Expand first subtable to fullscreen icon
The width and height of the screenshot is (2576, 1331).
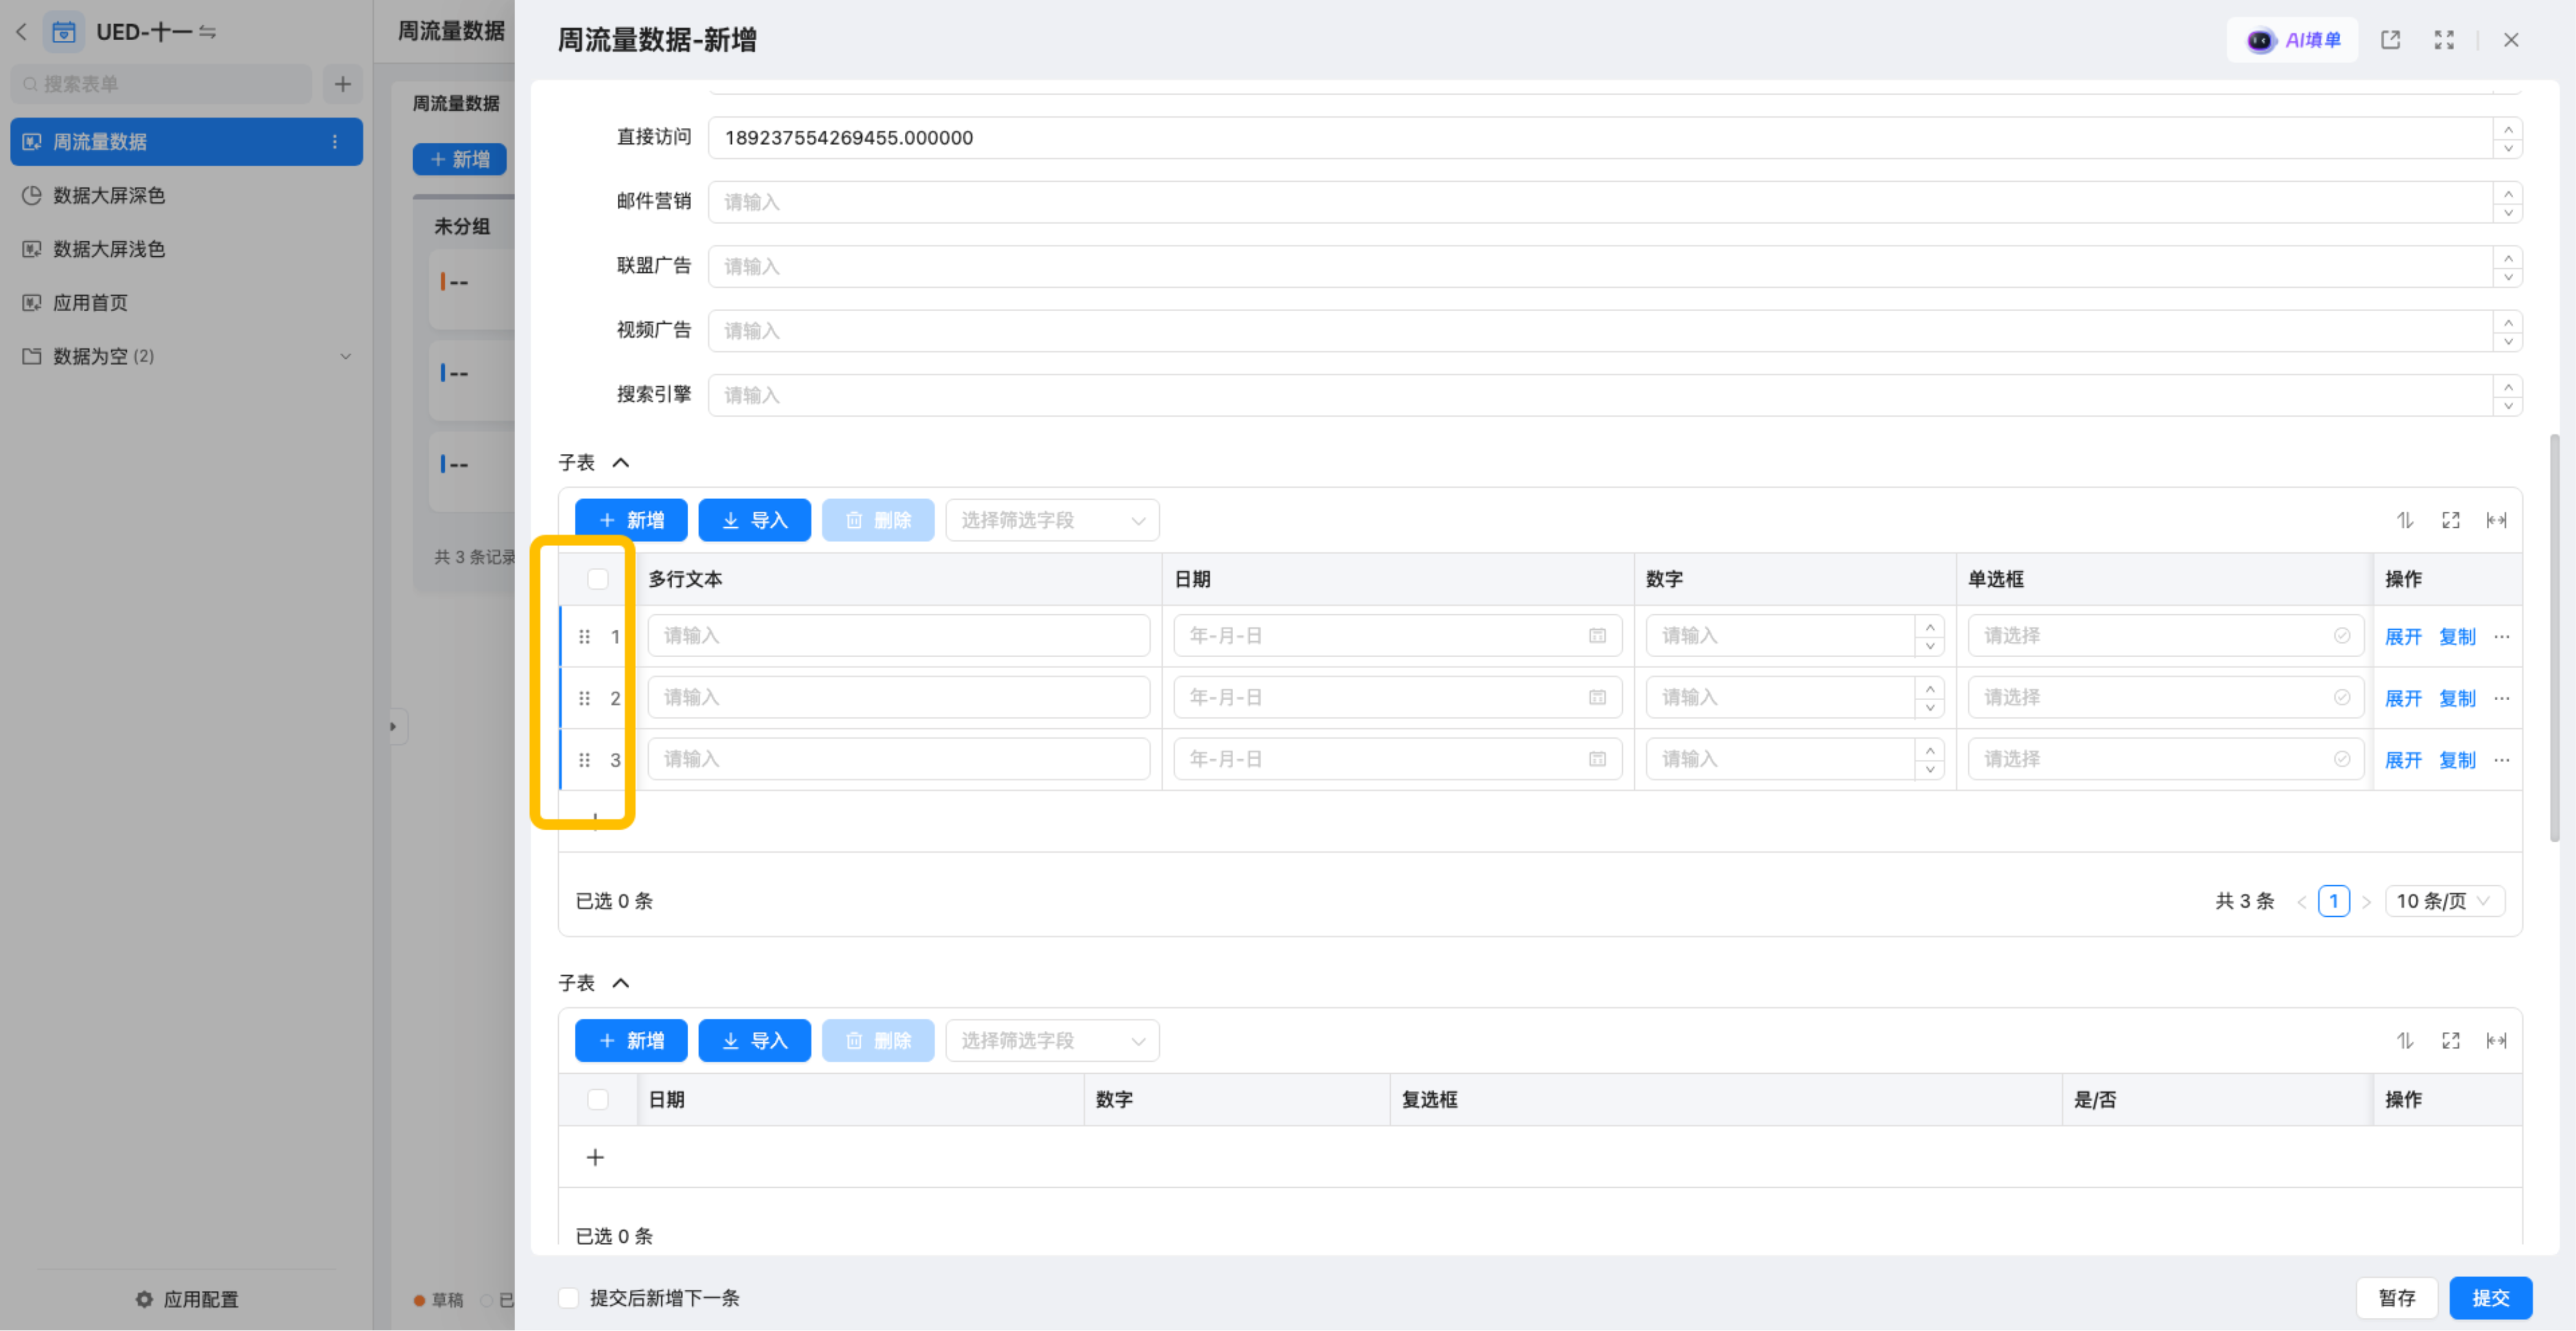pos(2450,520)
